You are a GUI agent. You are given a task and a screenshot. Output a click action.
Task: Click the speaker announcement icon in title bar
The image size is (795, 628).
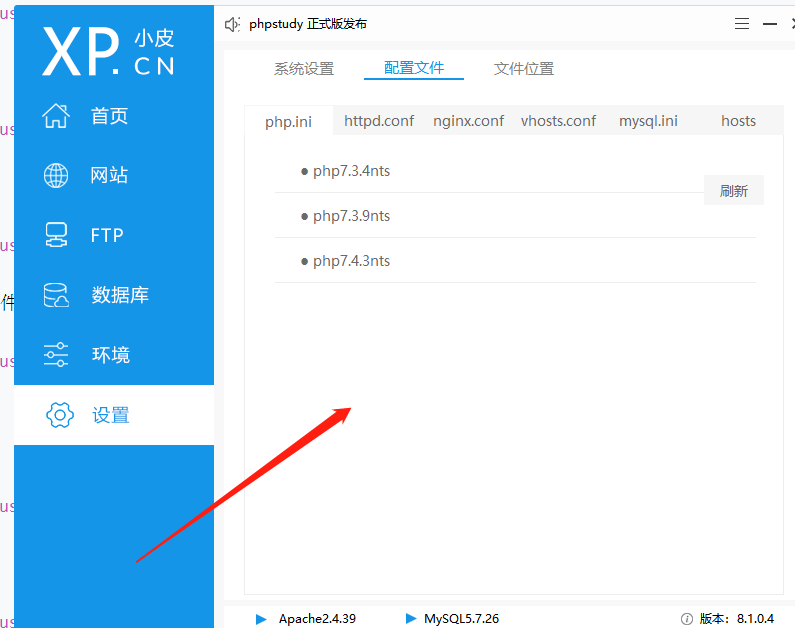tap(232, 24)
